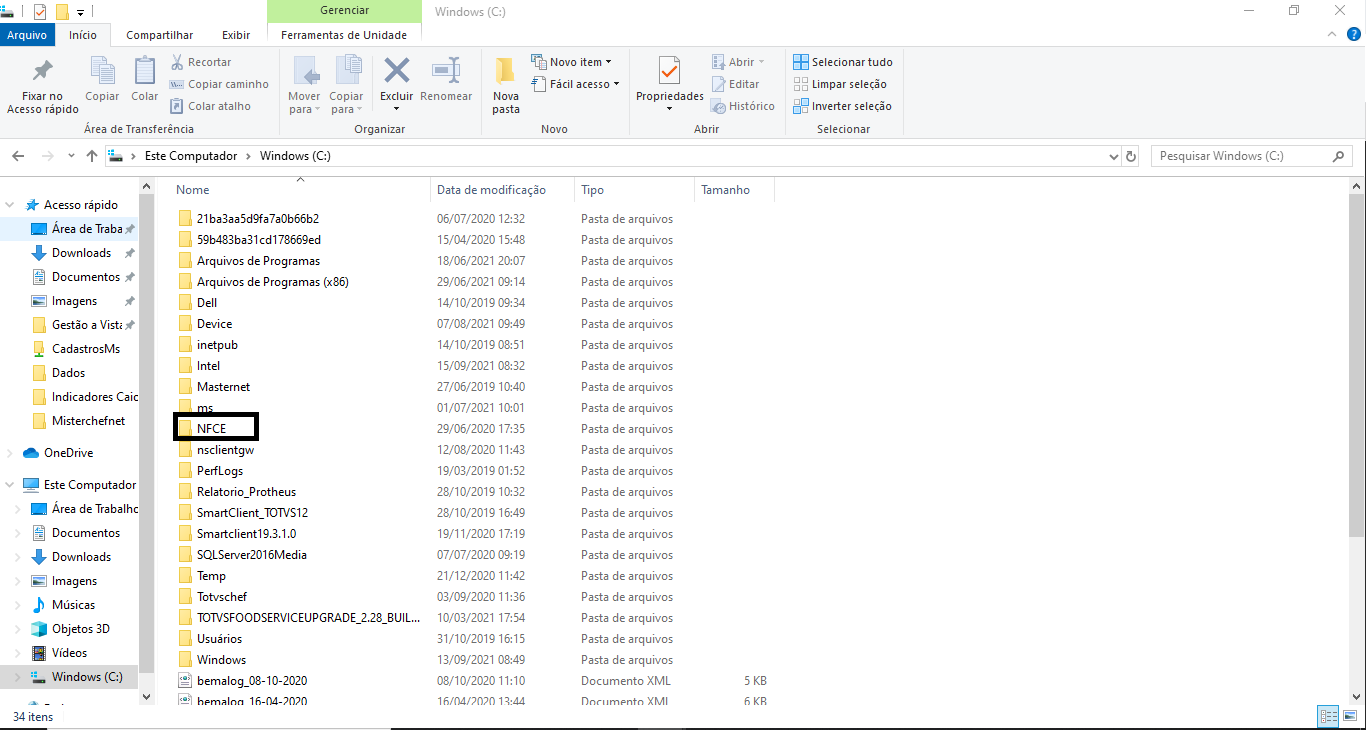
Task: Sort by the Tamanho column header
Action: pos(734,190)
